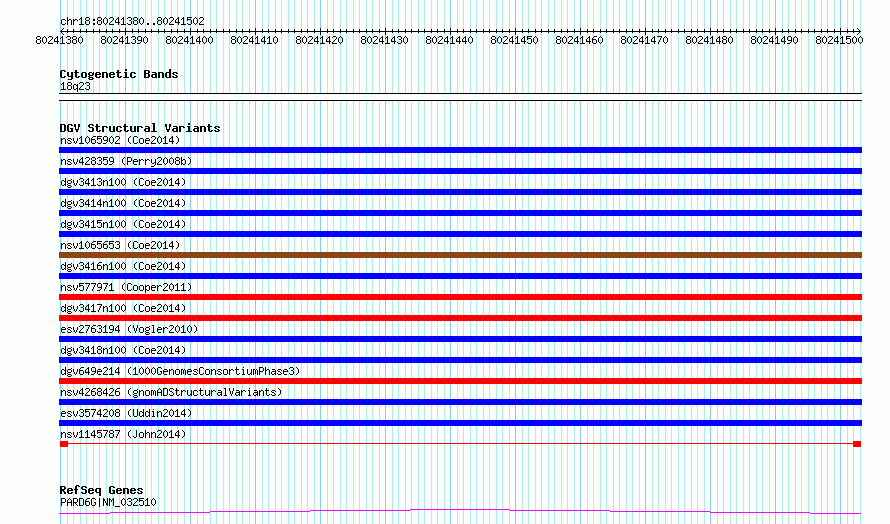
Task: Click the blue bar under esv3574208
Action: pos(460,423)
